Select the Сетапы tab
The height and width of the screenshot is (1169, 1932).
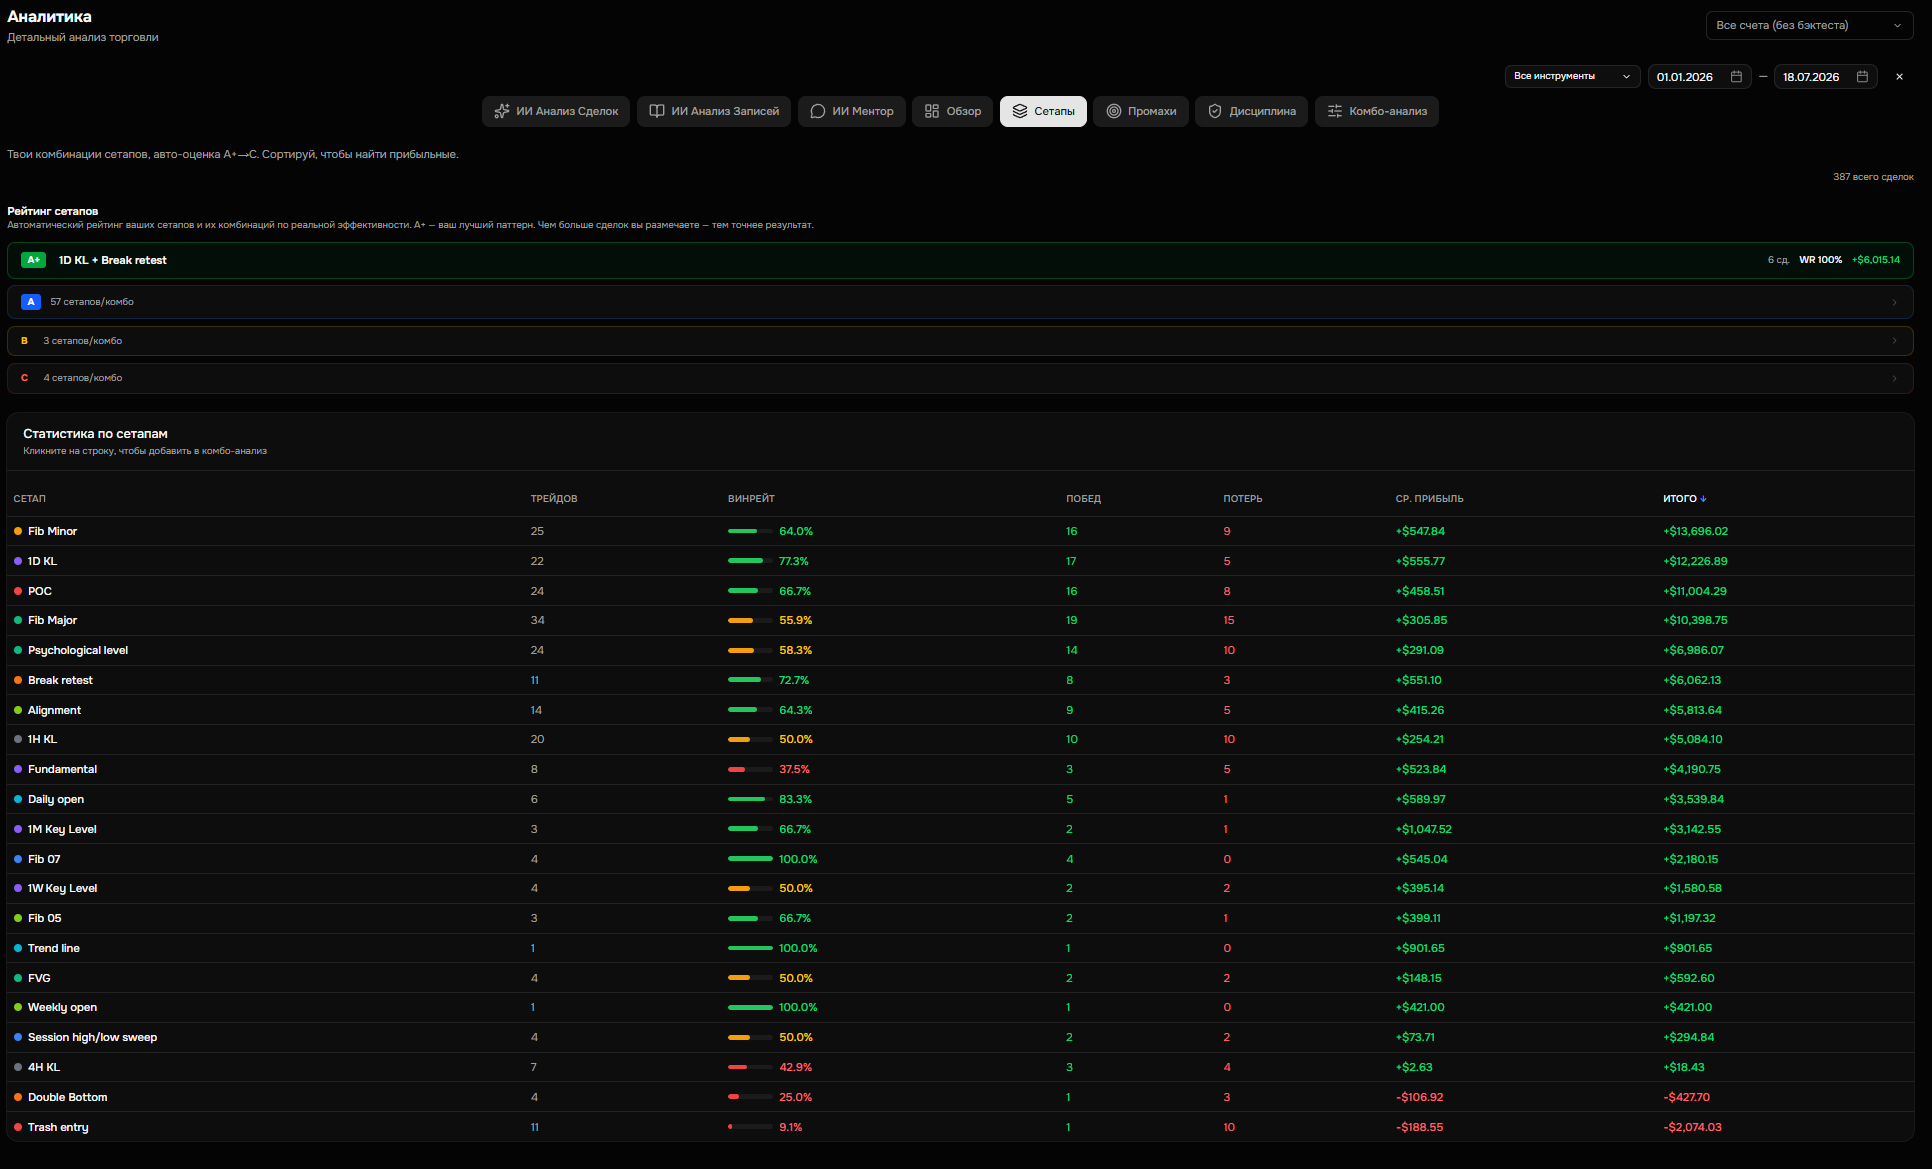coord(1043,111)
